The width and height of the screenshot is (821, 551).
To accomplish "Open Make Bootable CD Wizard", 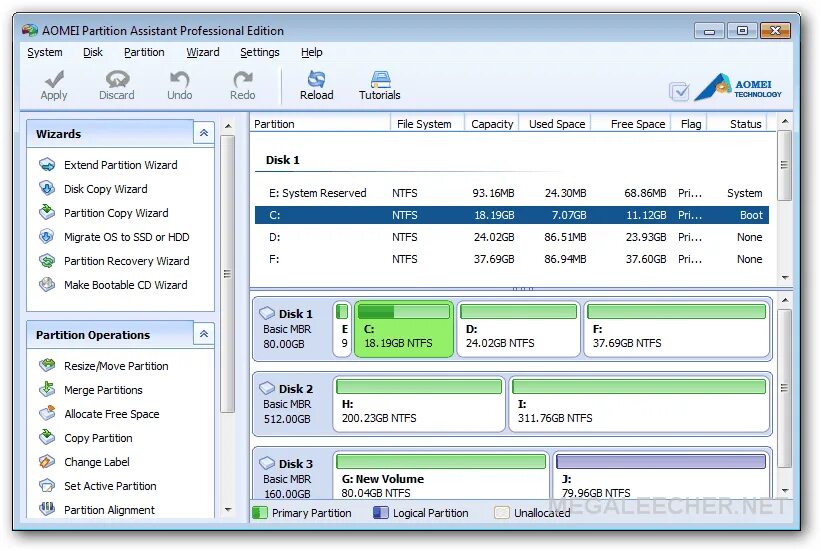I will click(125, 285).
